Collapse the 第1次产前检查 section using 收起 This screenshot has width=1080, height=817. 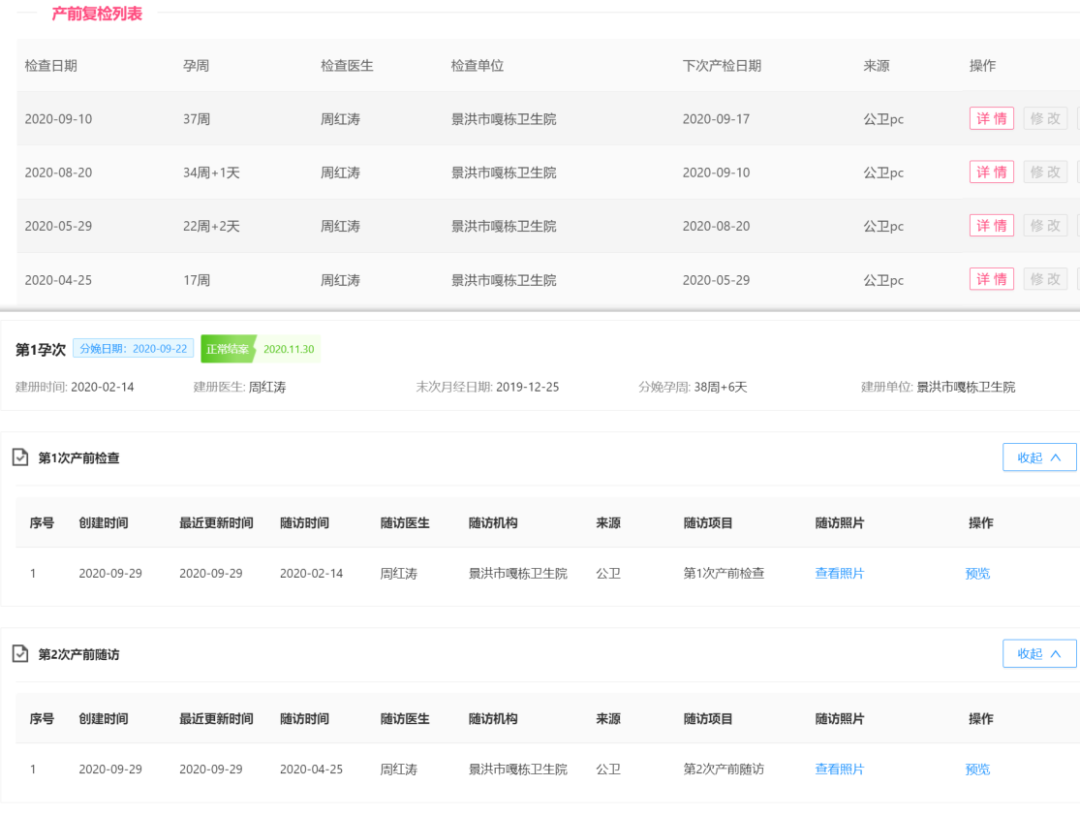click(1037, 457)
